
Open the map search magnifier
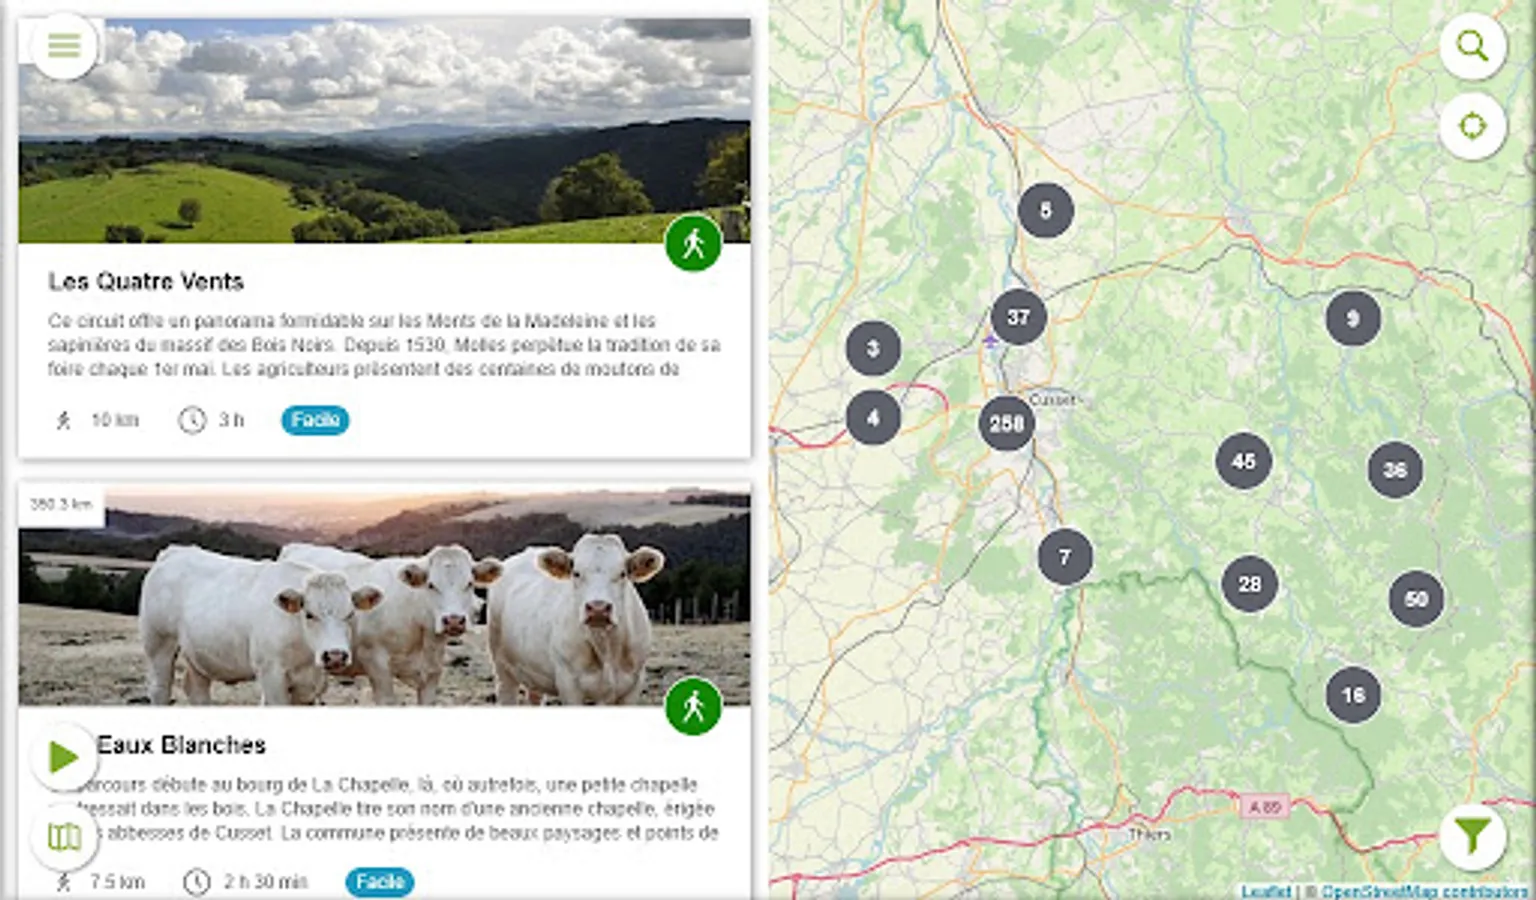tap(1472, 46)
